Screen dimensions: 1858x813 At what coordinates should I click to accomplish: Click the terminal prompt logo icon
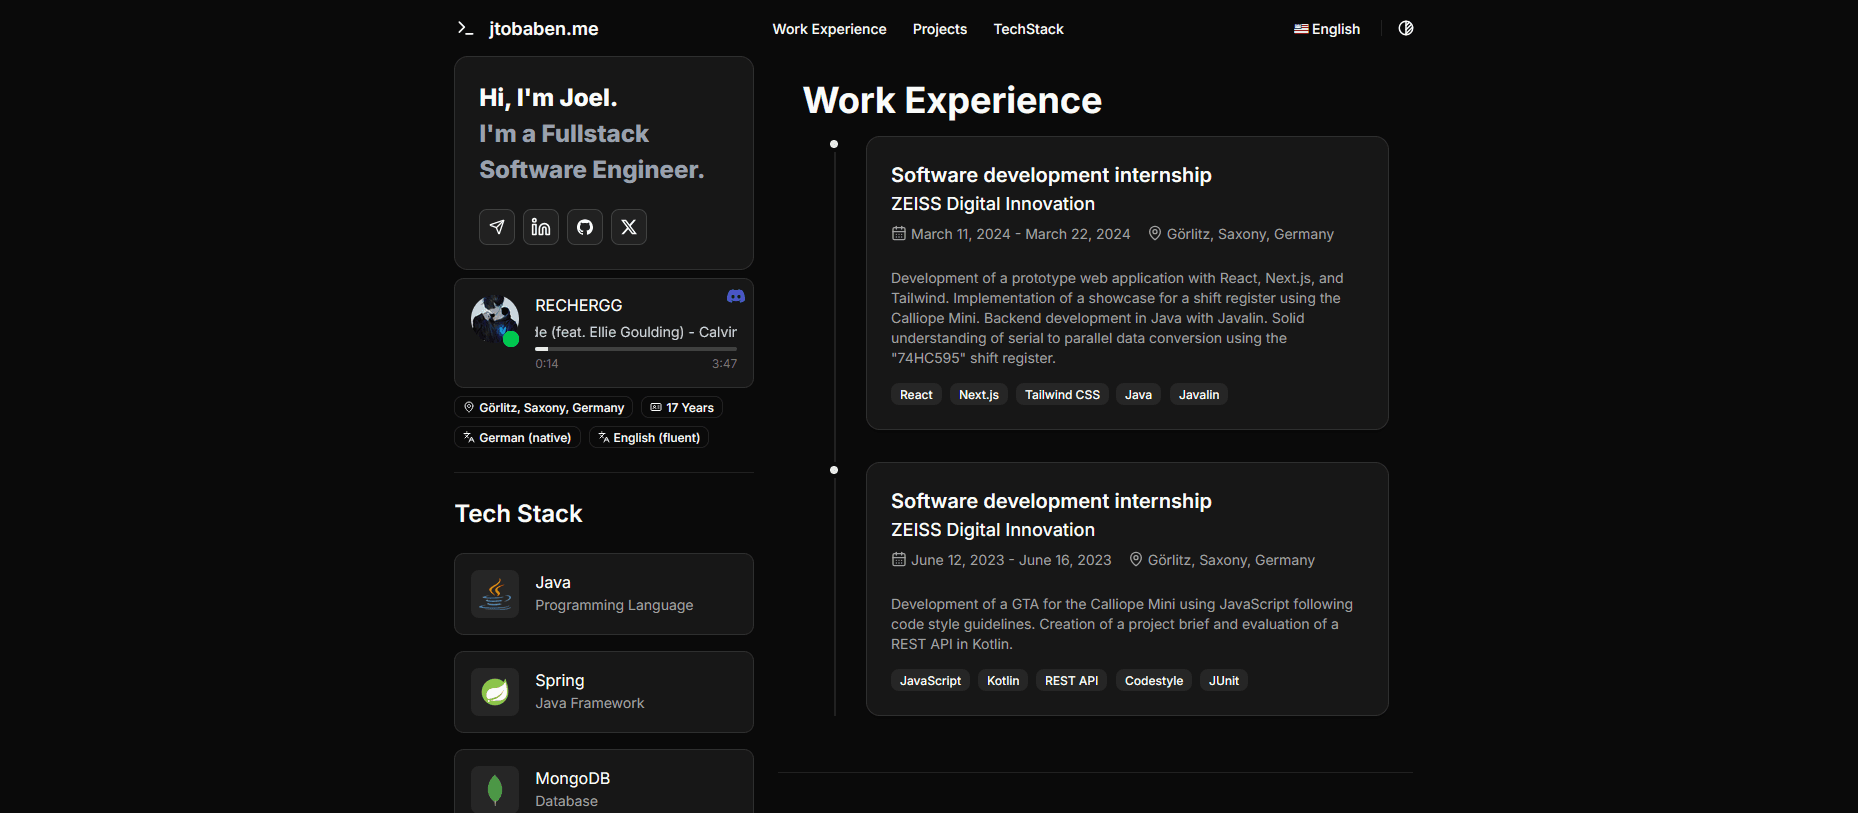click(465, 28)
